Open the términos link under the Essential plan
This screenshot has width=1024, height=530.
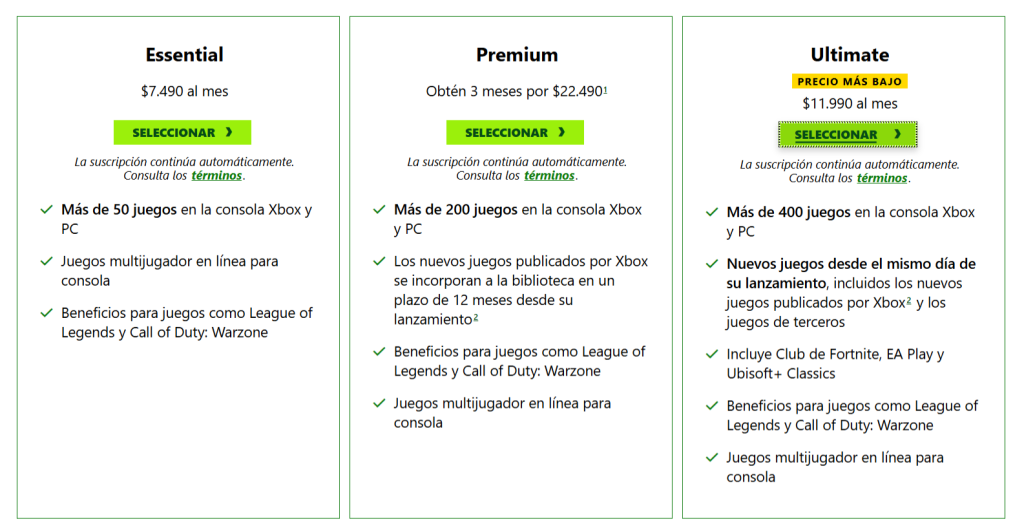(217, 176)
